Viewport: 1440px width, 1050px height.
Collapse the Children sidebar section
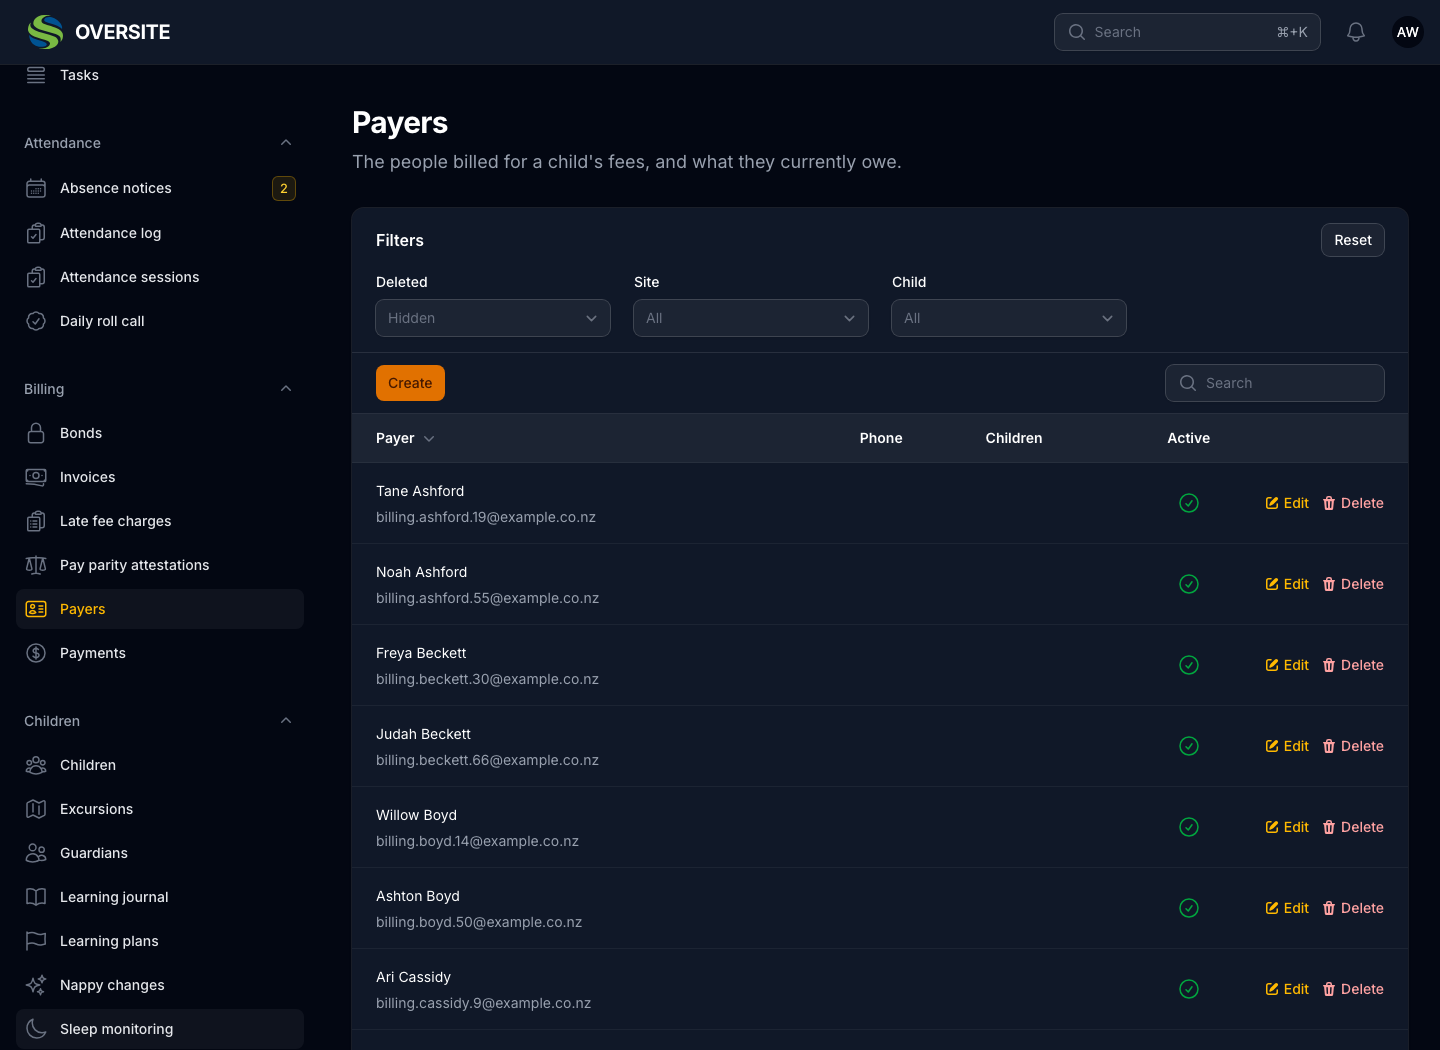pos(286,721)
